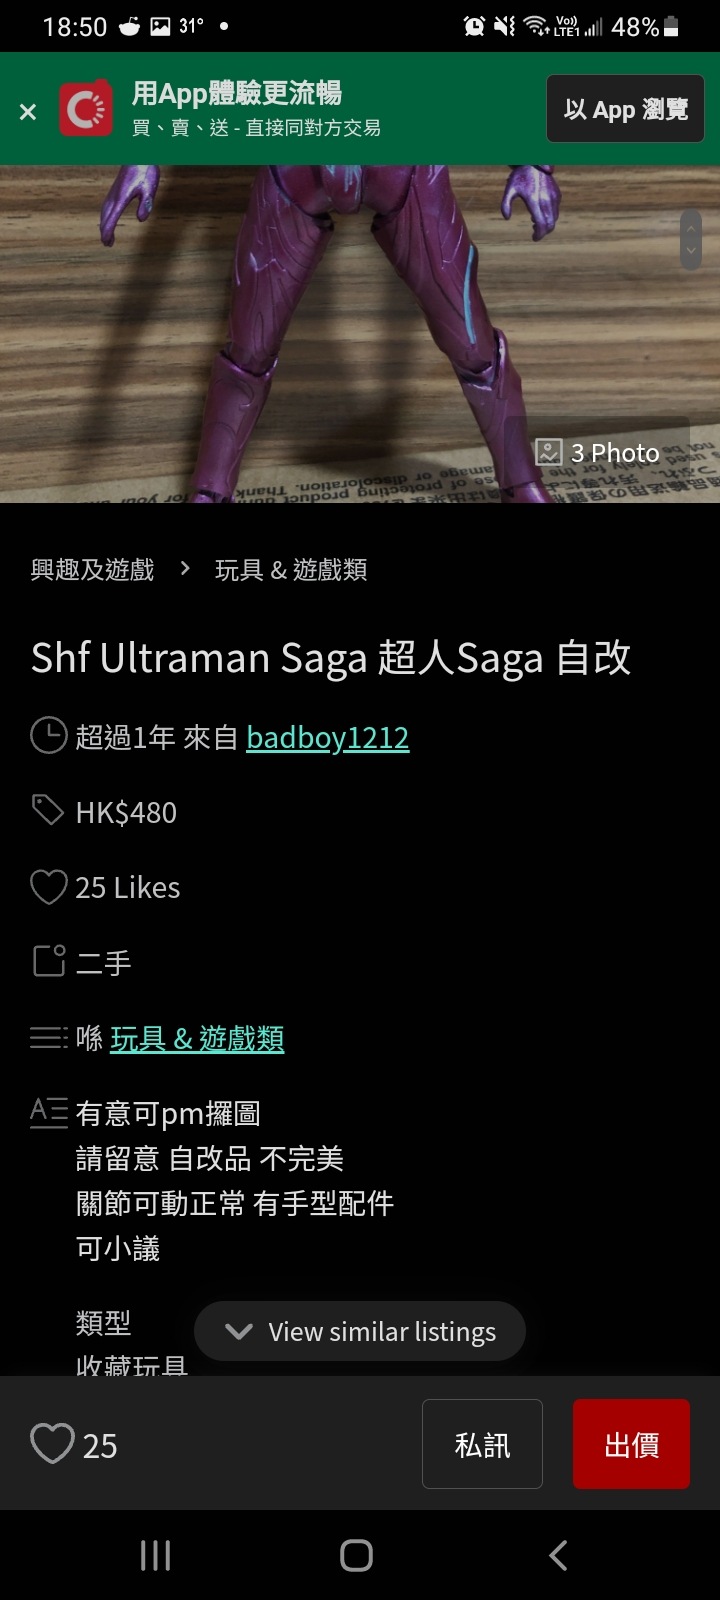Expand View similar listings

pyautogui.click(x=360, y=1331)
